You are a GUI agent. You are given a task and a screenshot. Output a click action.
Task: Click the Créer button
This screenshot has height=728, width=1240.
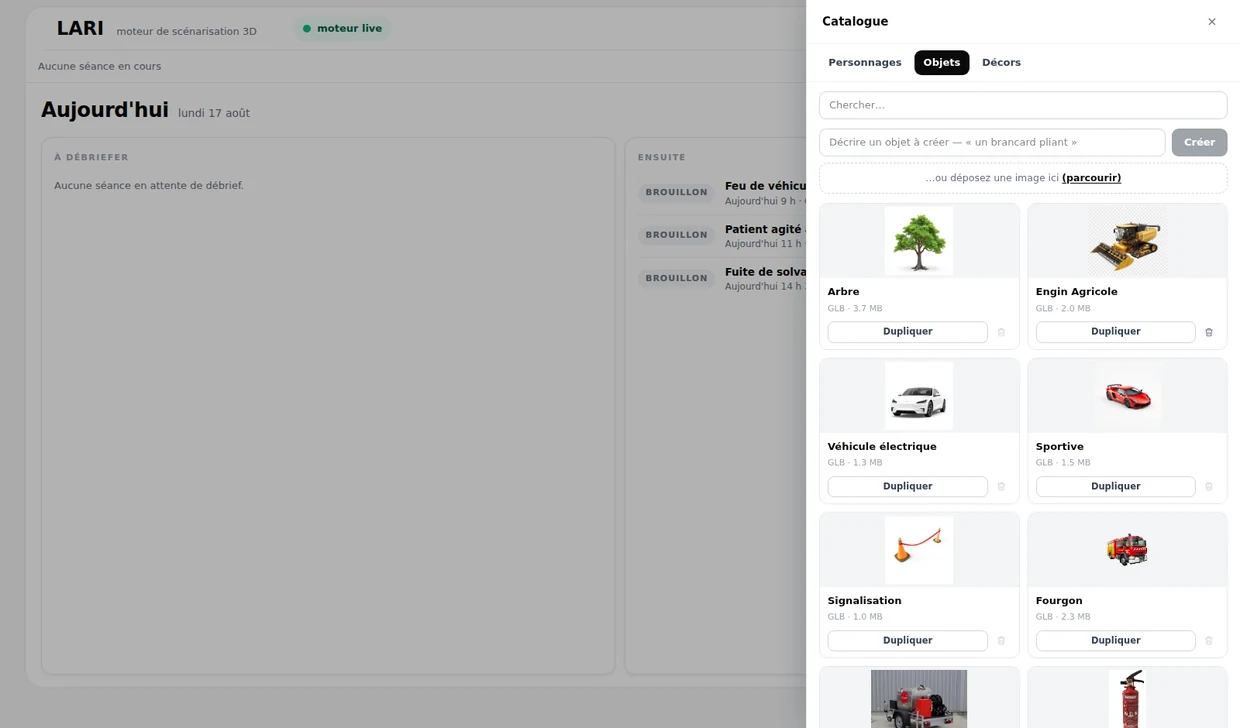(x=1199, y=142)
